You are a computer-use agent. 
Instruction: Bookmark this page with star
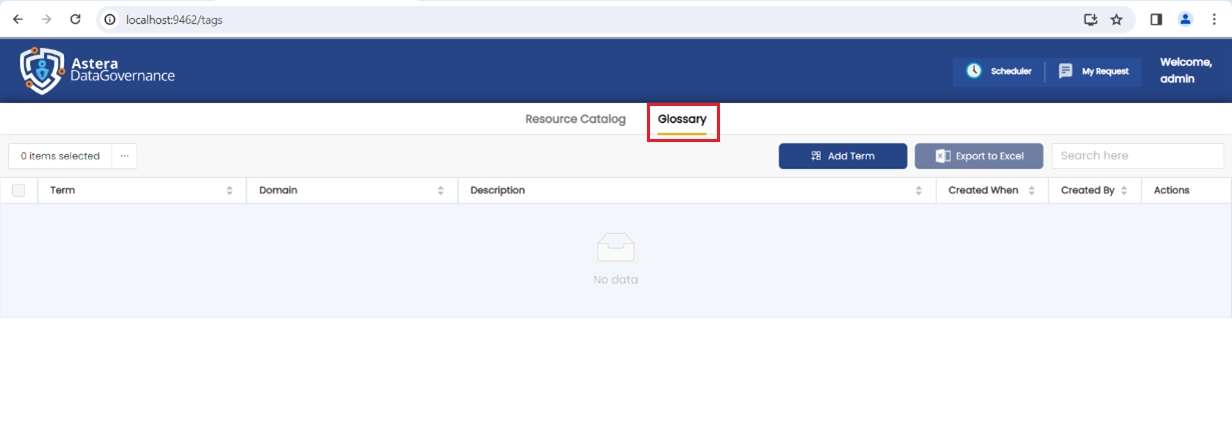(1116, 19)
